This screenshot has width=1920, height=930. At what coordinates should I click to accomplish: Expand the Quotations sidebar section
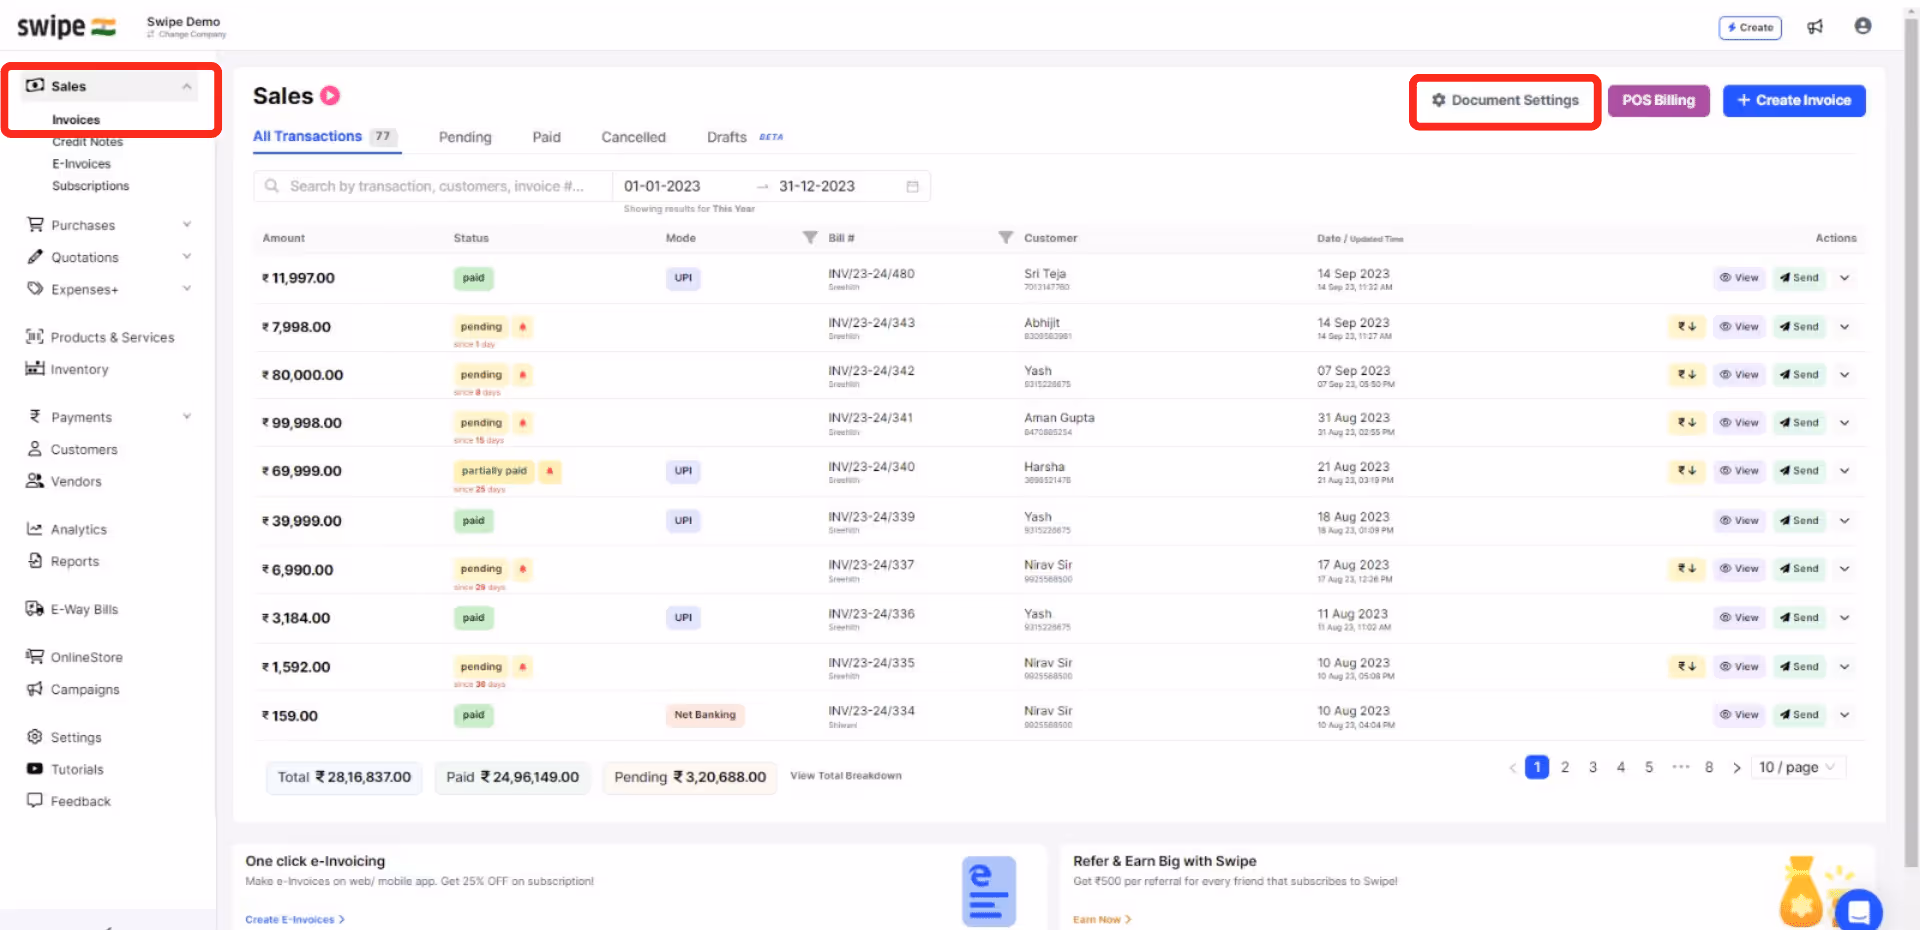pyautogui.click(x=187, y=257)
